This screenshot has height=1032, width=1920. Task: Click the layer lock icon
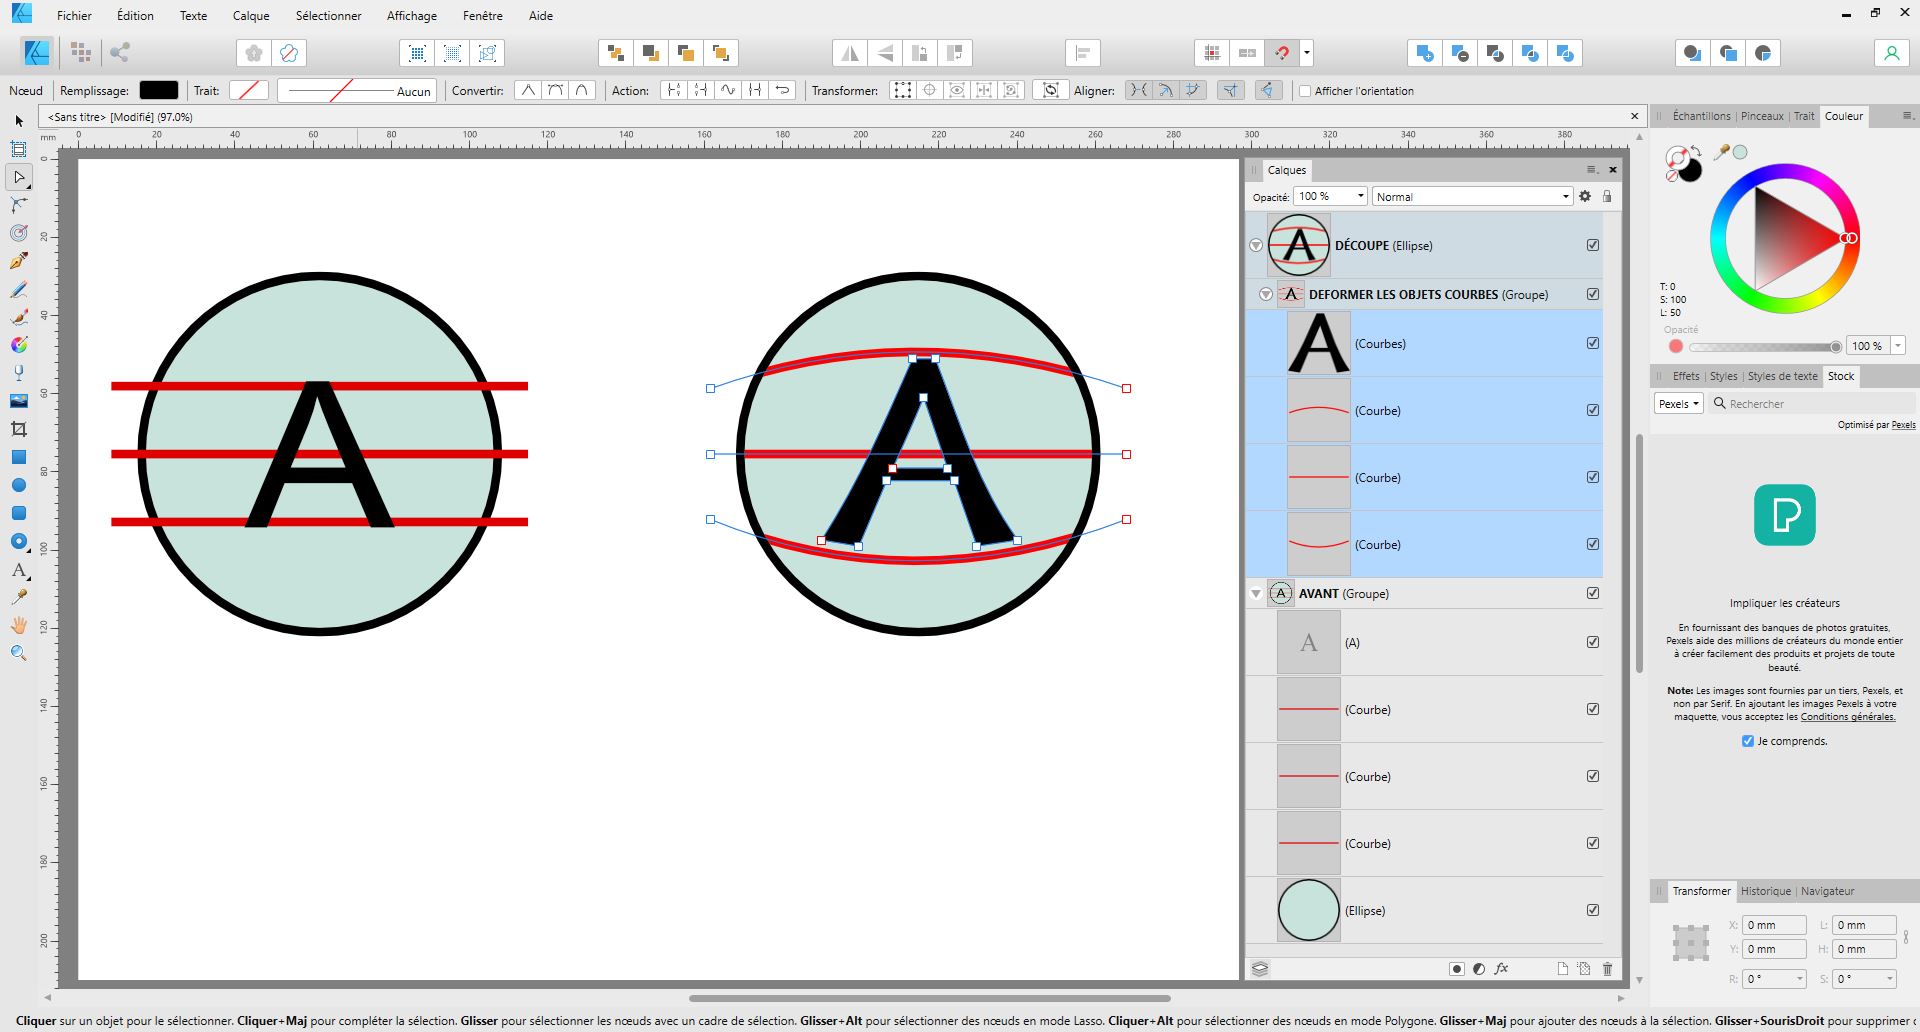click(x=1607, y=196)
